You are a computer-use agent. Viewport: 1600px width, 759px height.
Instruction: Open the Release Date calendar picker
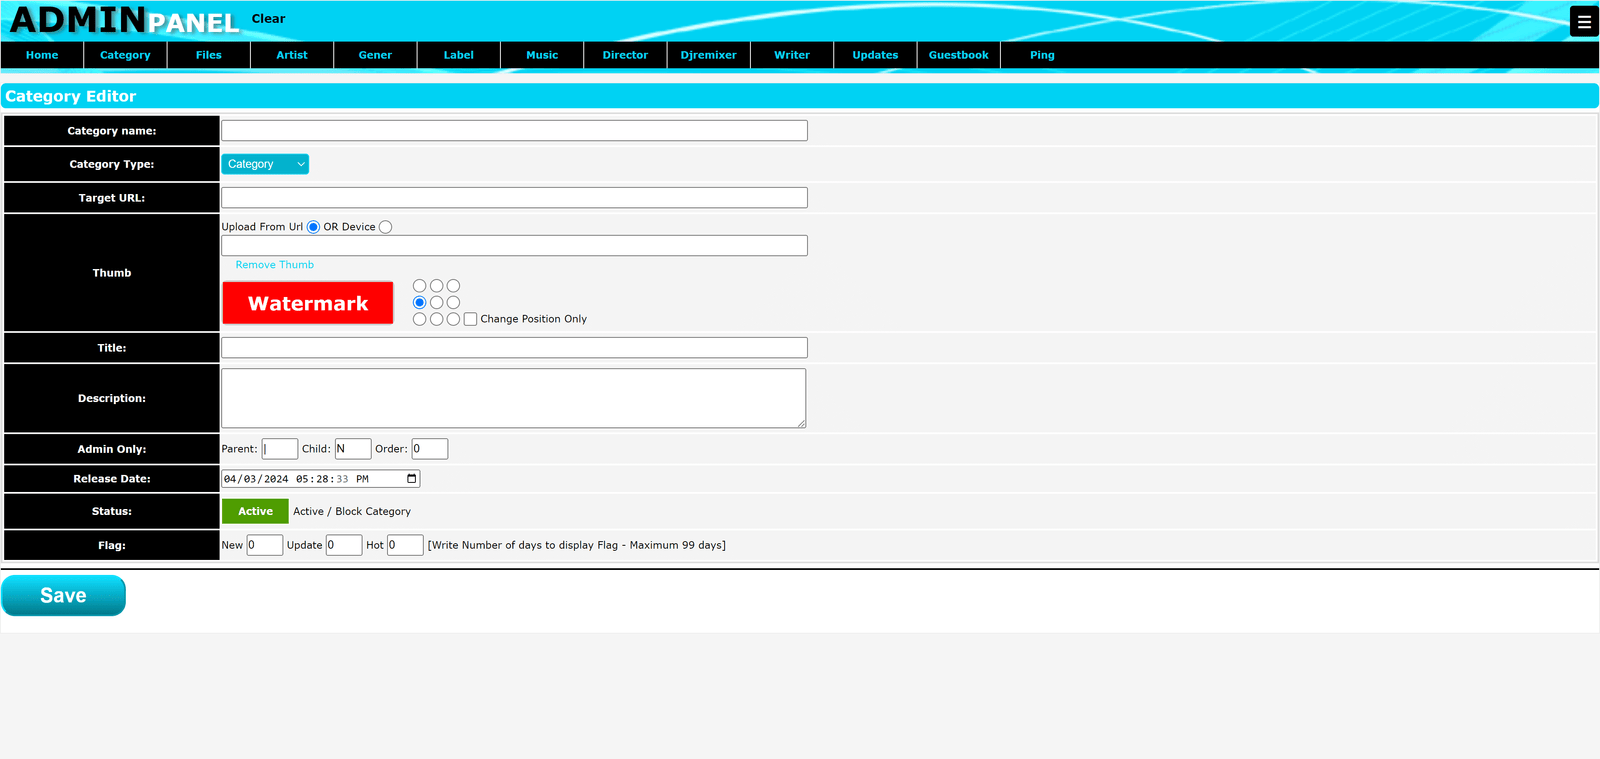pos(411,479)
